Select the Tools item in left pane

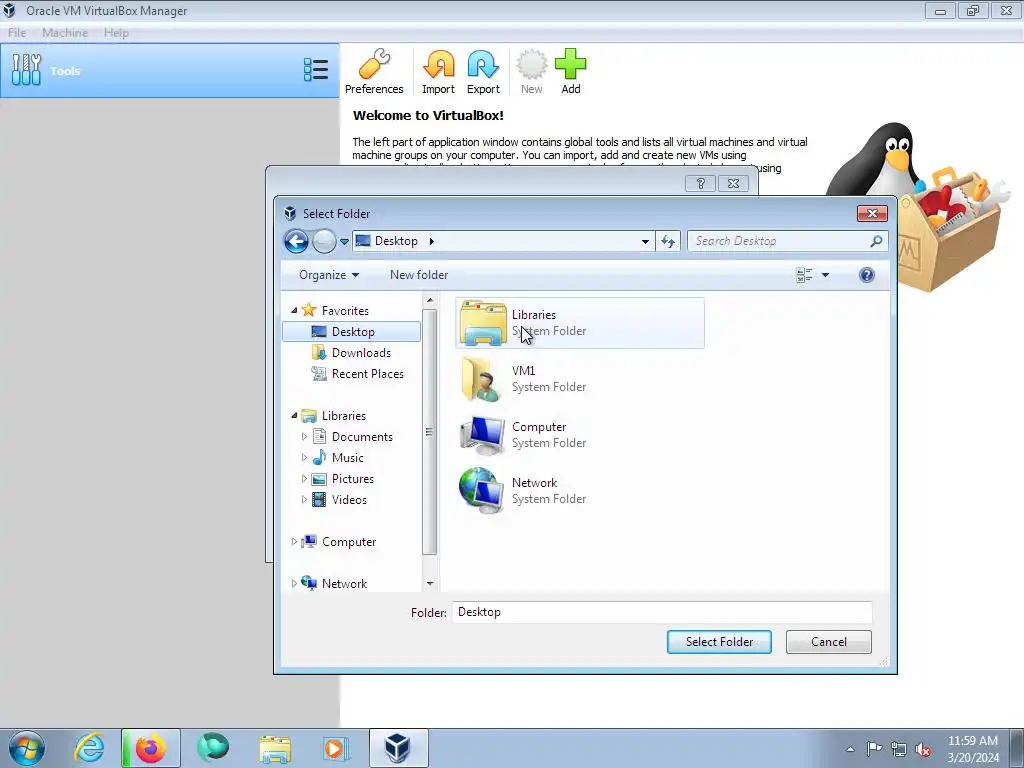tap(170, 71)
